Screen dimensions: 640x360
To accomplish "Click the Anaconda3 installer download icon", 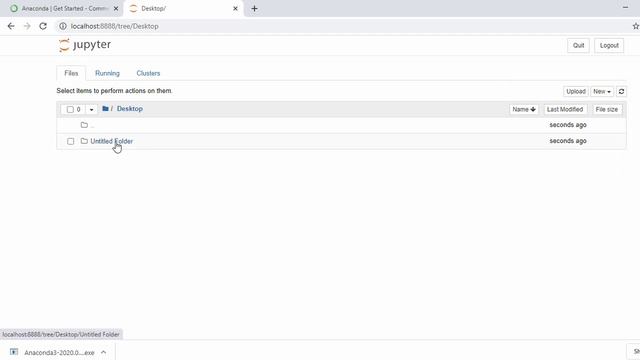I will [x=14, y=352].
